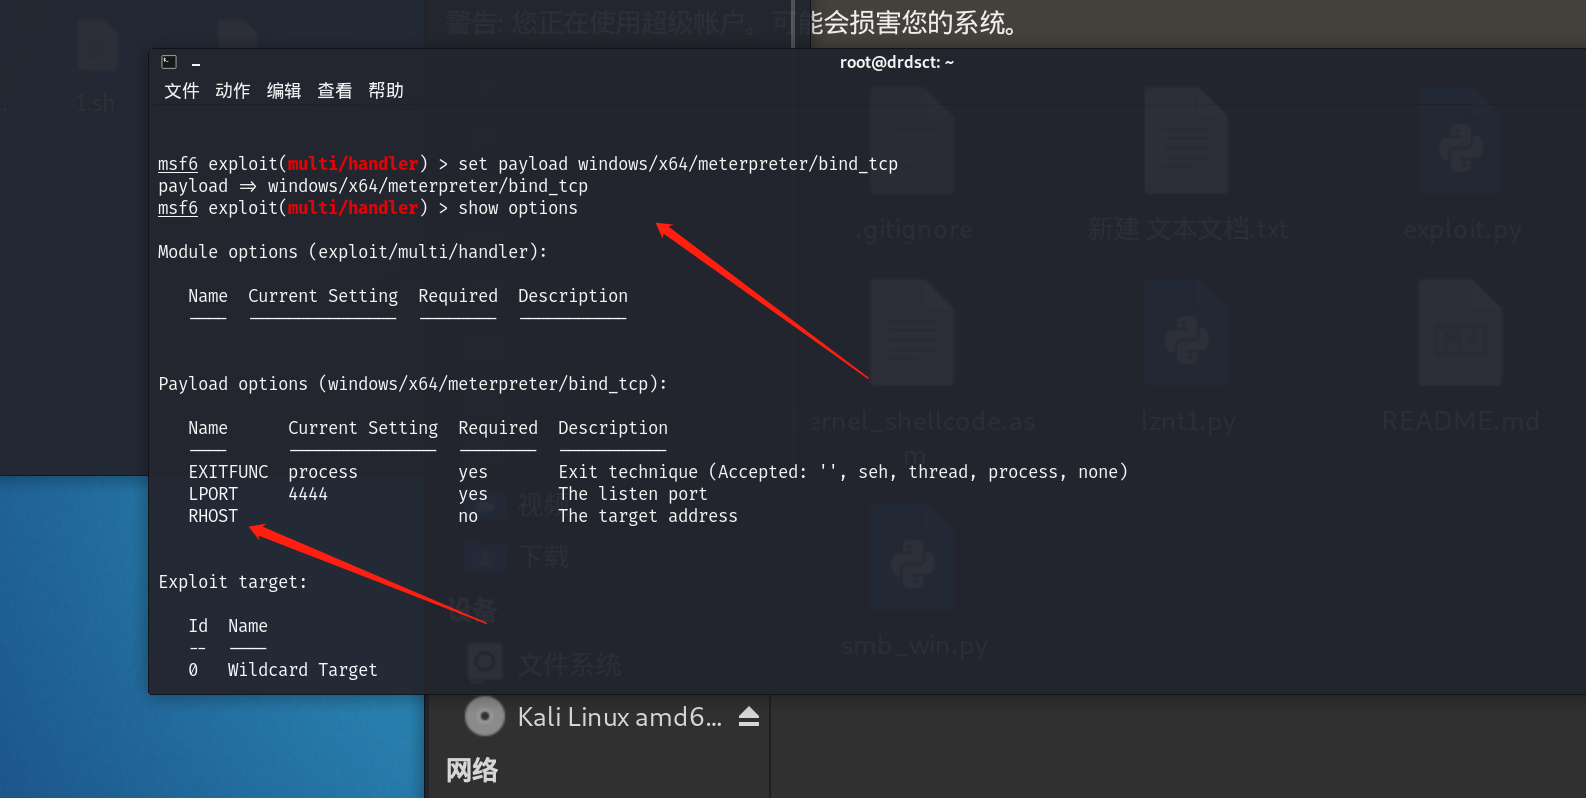Click the LPORT value 4444

(x=308, y=494)
